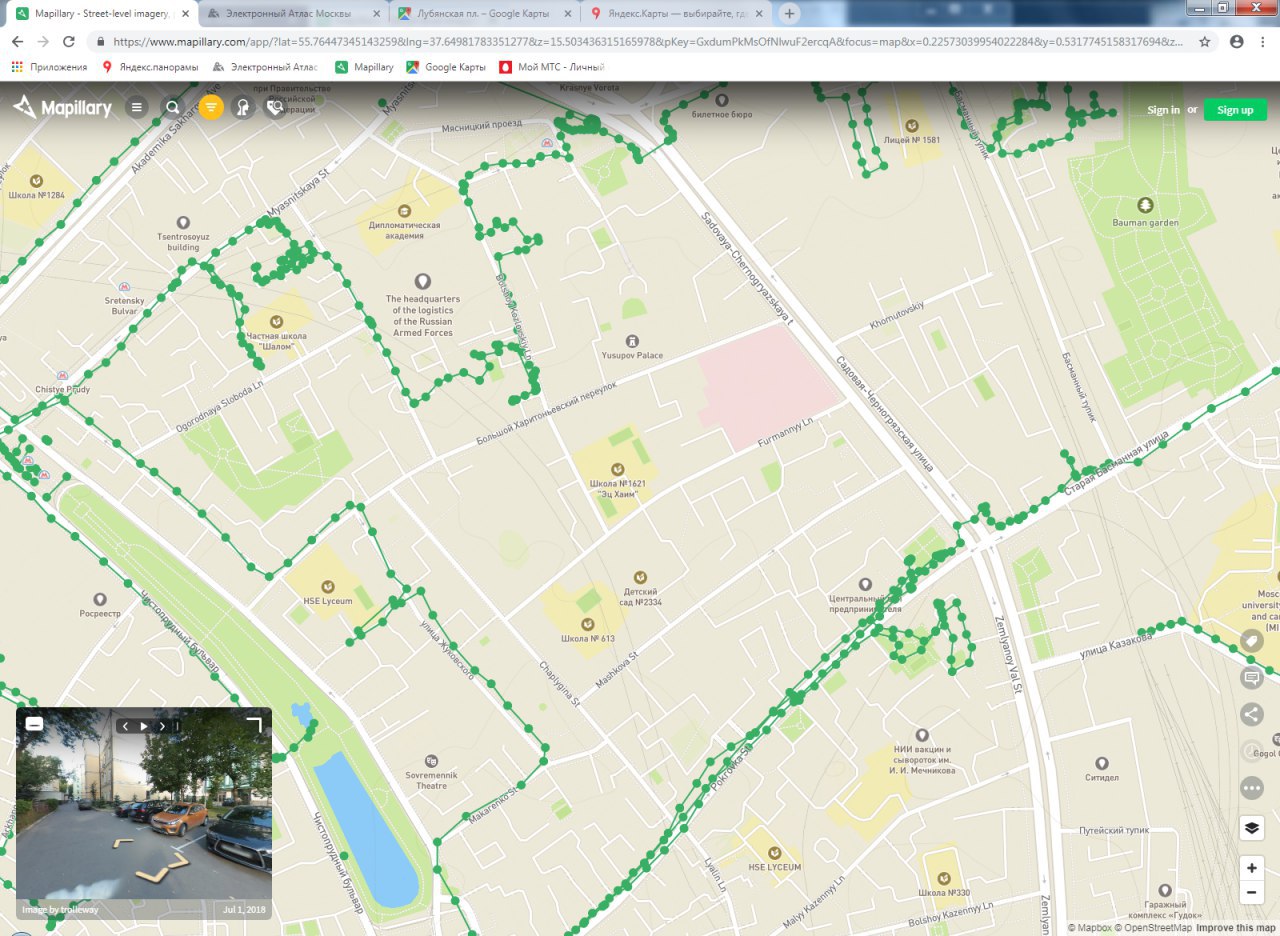Open the Электронный Атлас bookmark

(263, 67)
